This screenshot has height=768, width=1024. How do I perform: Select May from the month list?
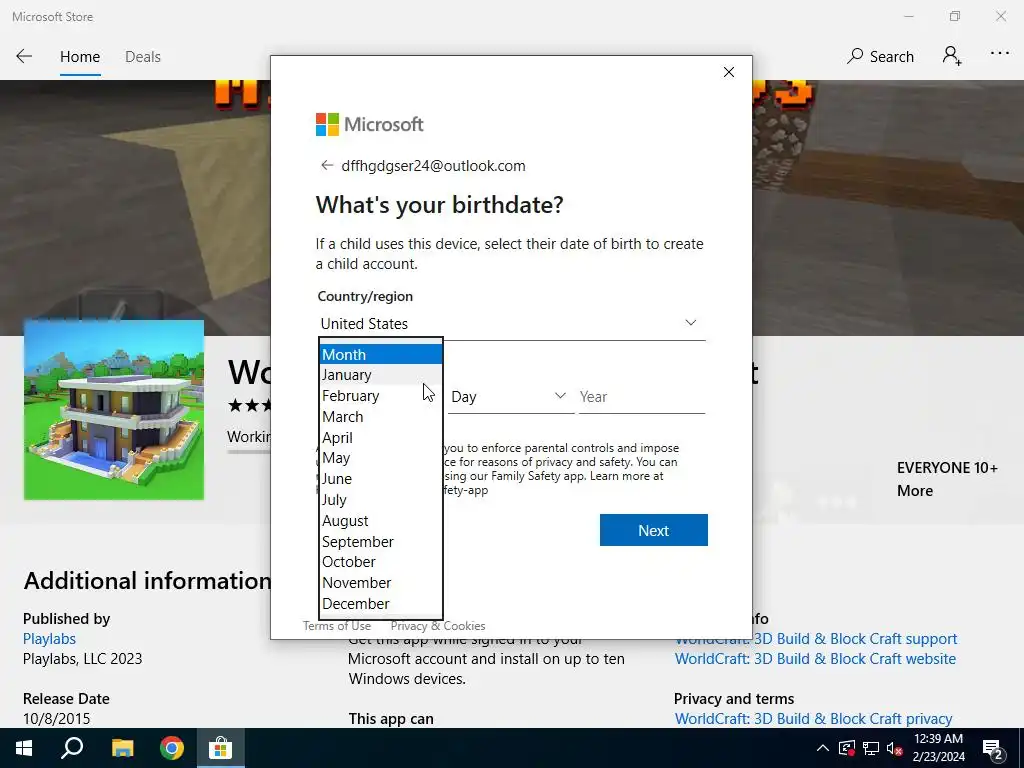tap(381, 458)
